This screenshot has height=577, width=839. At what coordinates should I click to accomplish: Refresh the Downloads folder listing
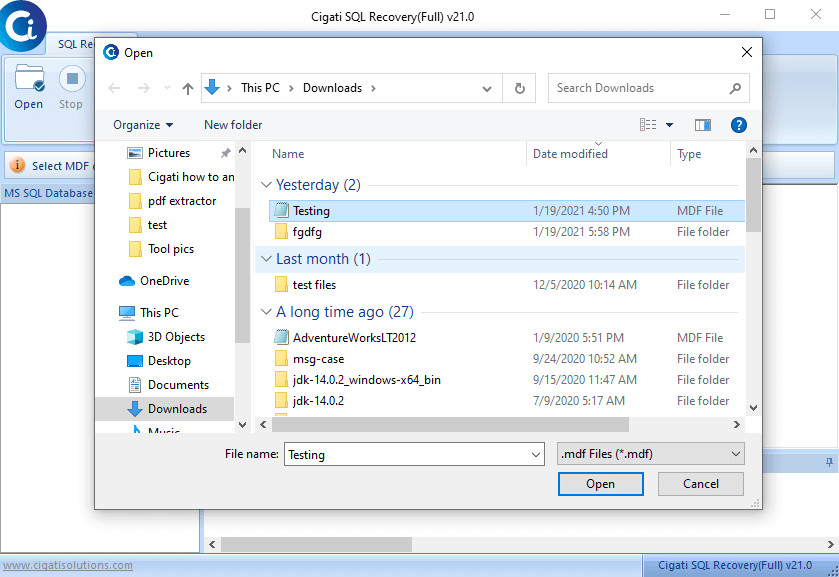click(520, 88)
